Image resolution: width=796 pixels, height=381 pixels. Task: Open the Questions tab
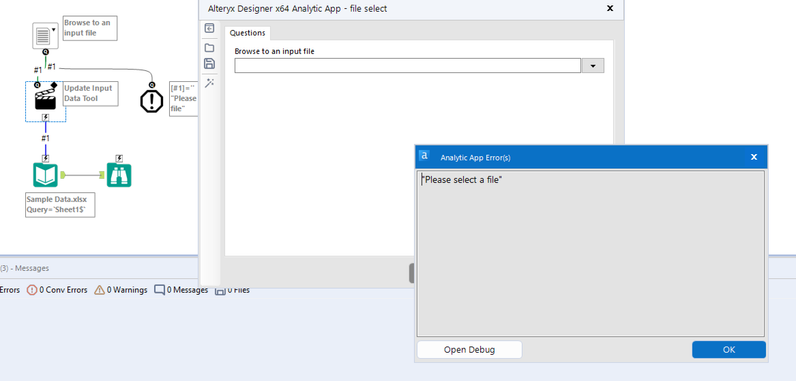(x=247, y=33)
